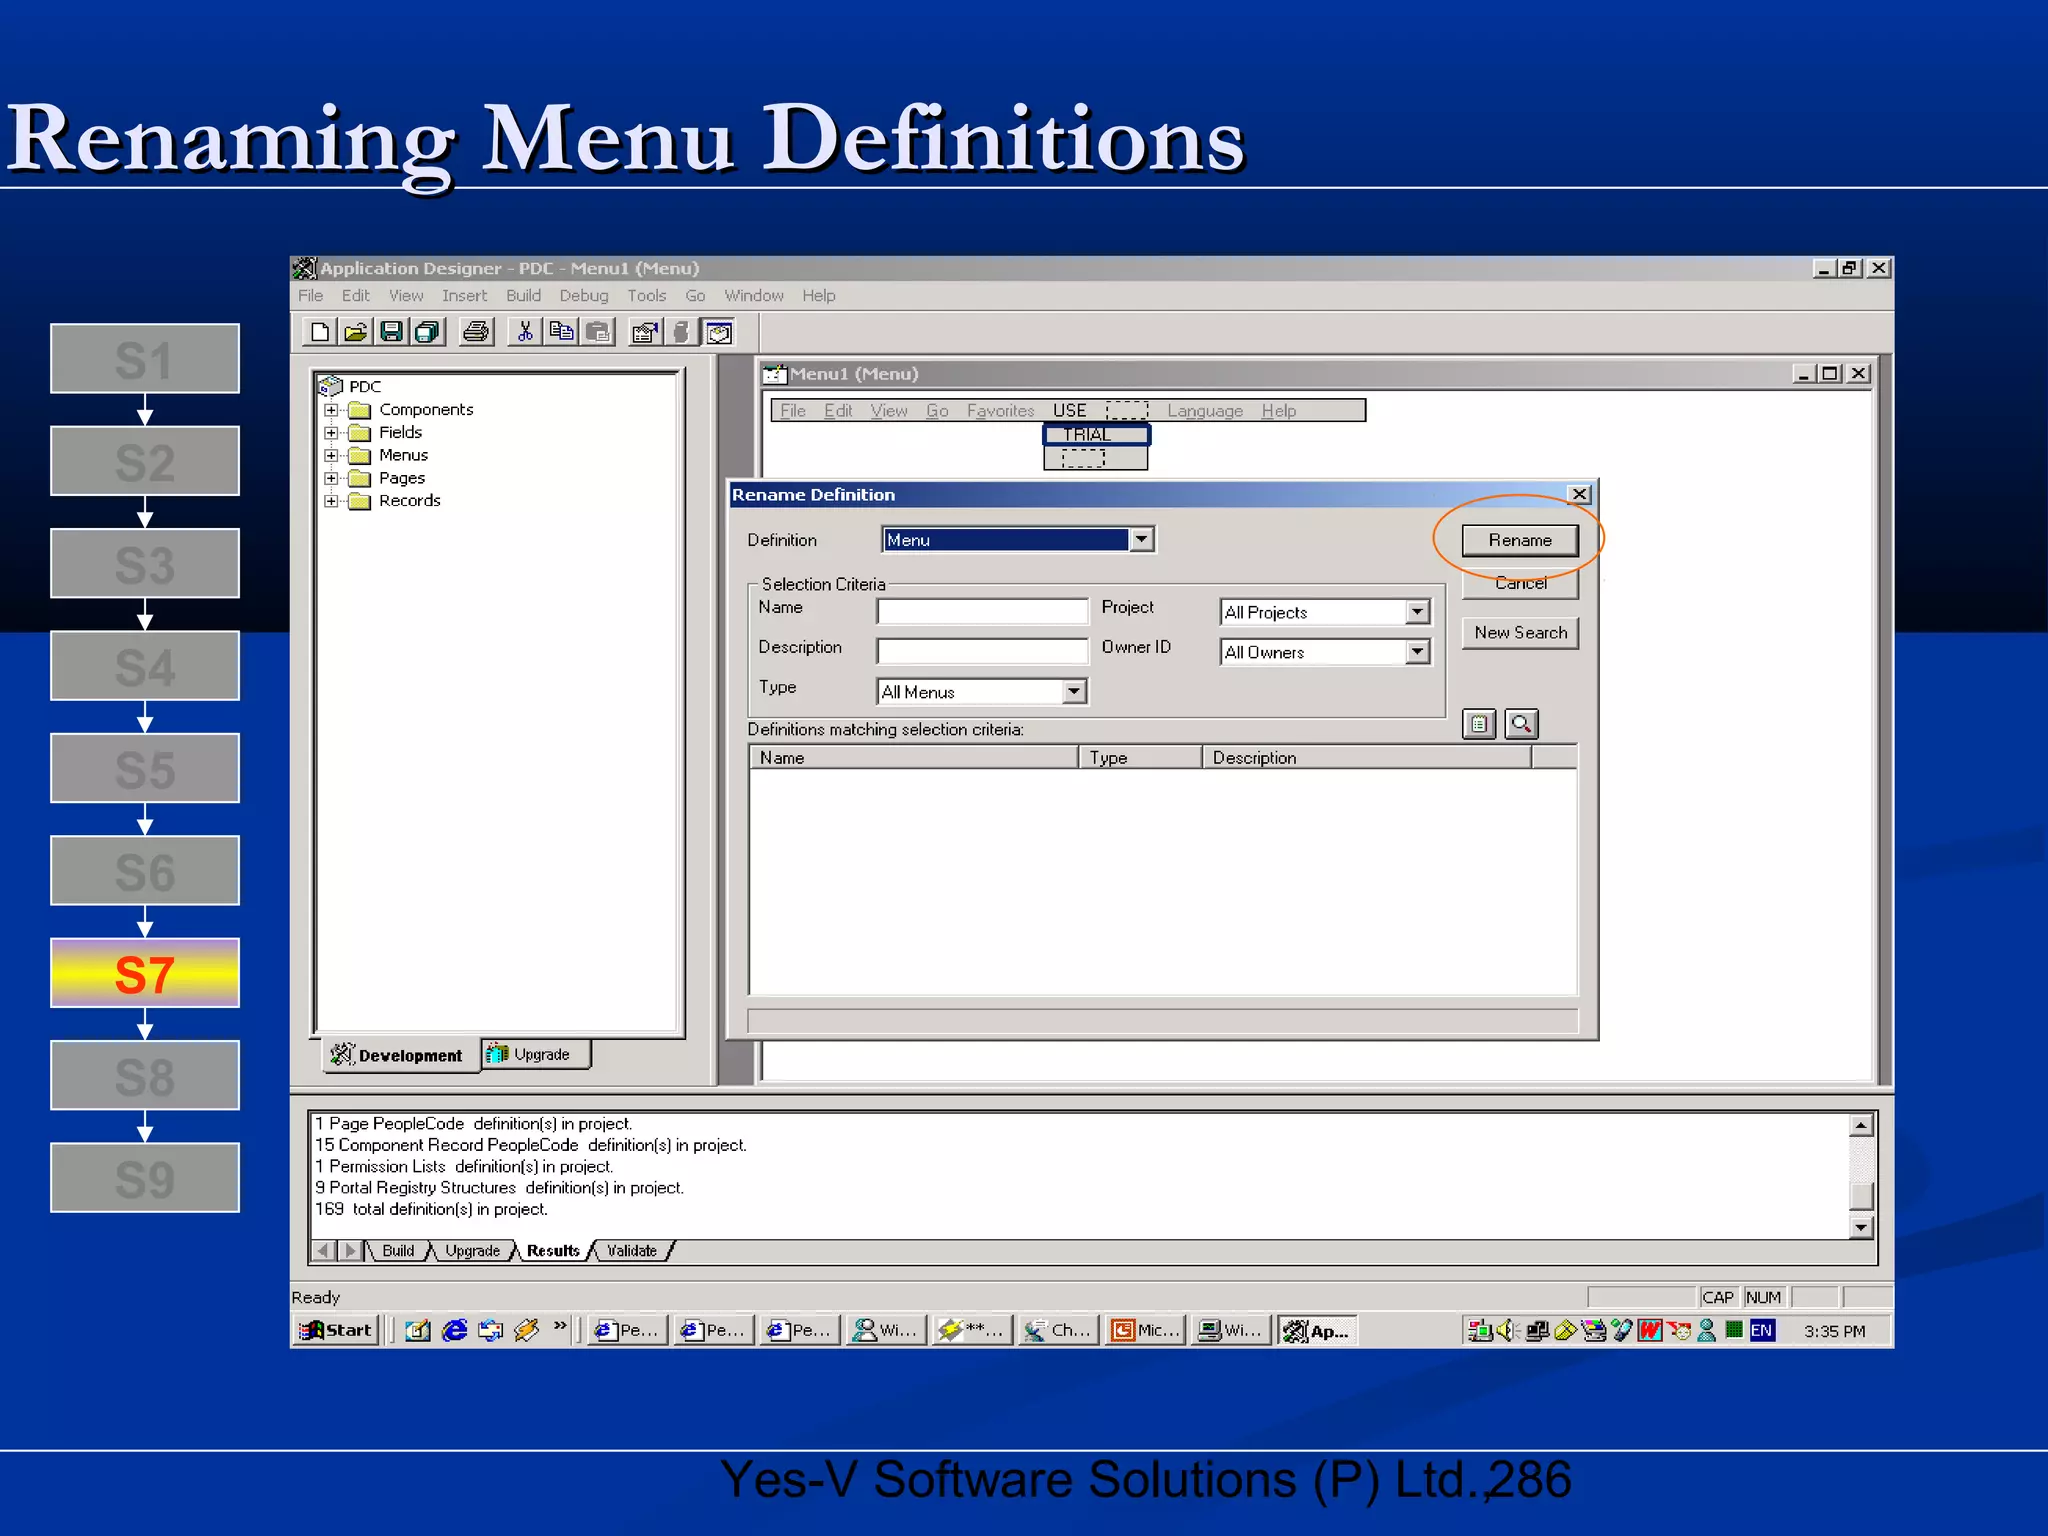
Task: Click the Outlook Express quick launch icon
Action: click(x=491, y=1330)
